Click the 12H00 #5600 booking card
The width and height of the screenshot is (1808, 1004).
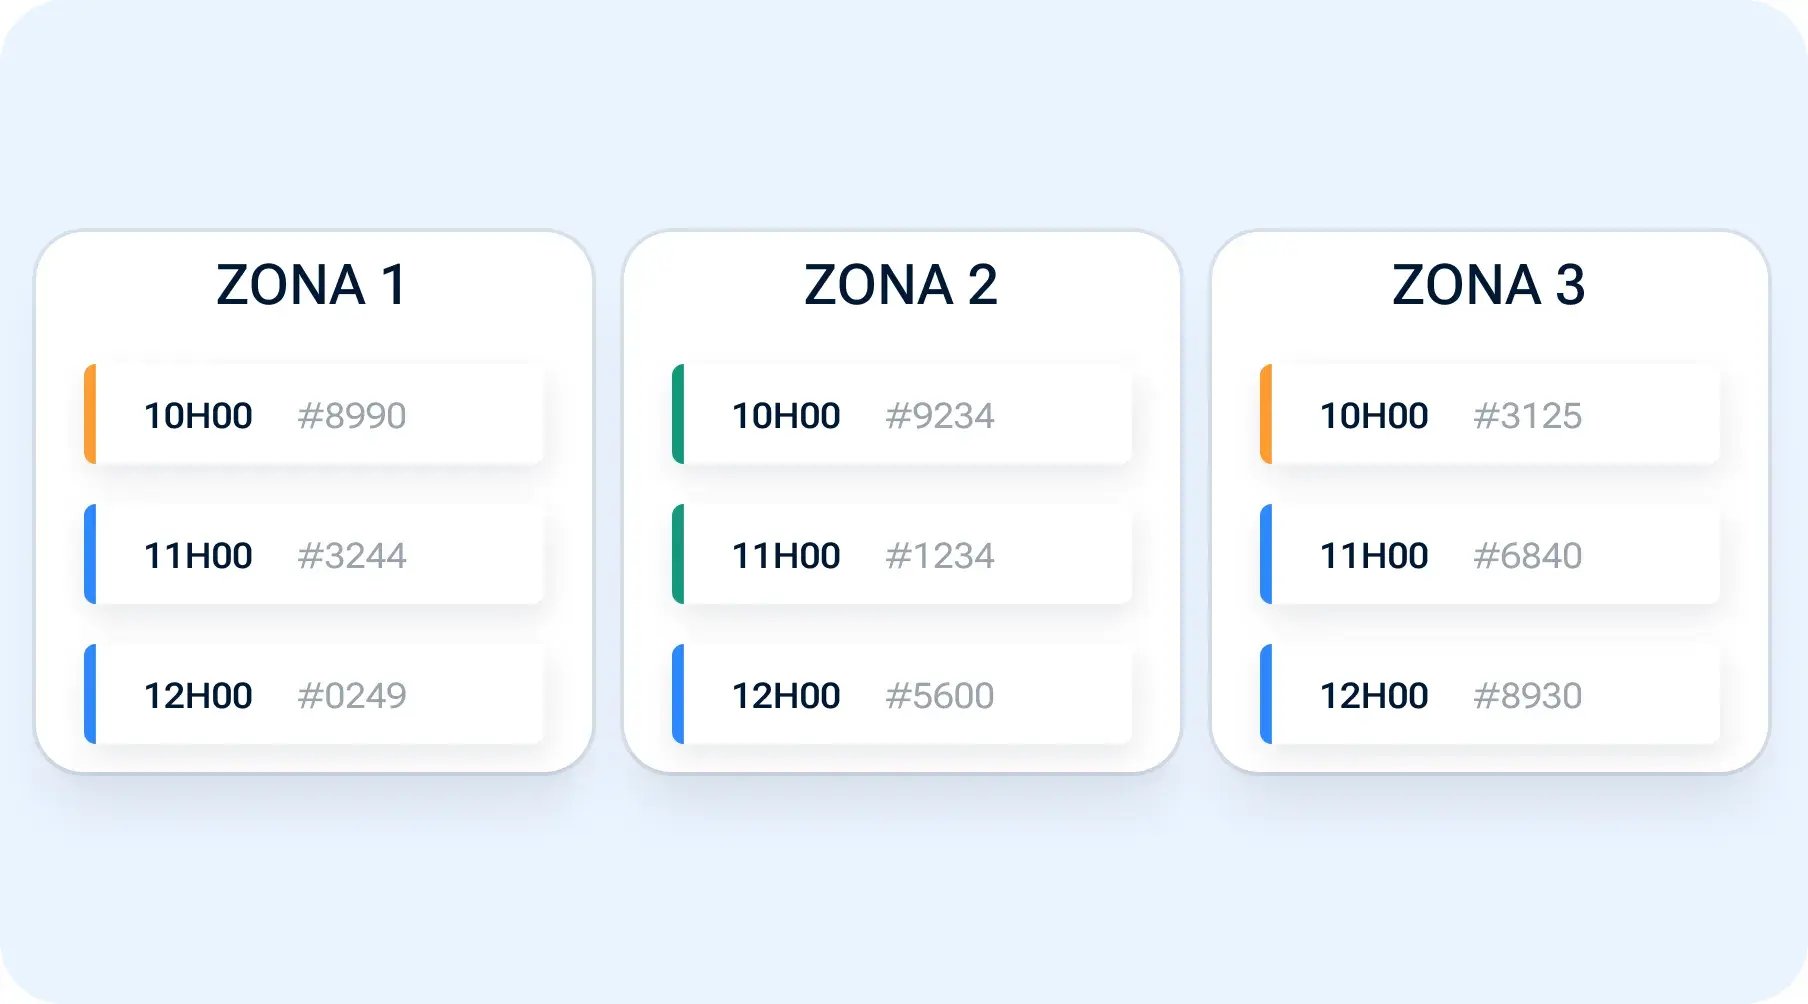[902, 694]
